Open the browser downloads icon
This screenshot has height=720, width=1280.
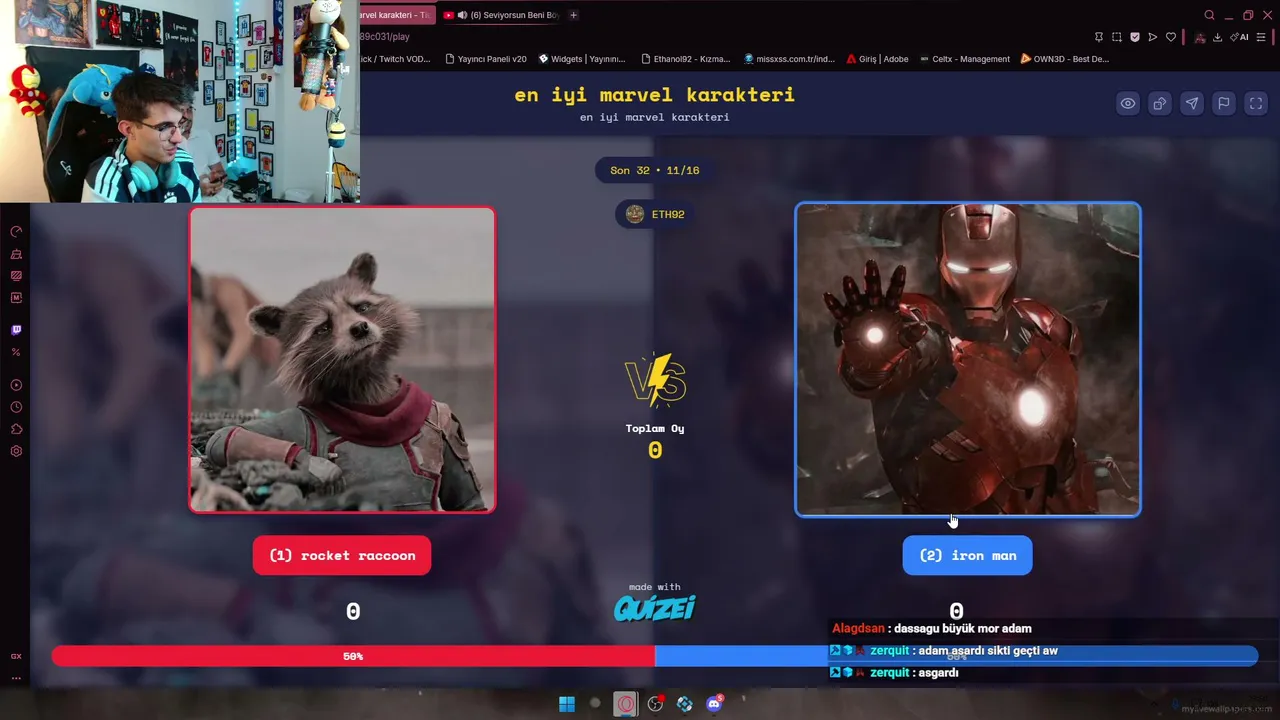[1217, 37]
